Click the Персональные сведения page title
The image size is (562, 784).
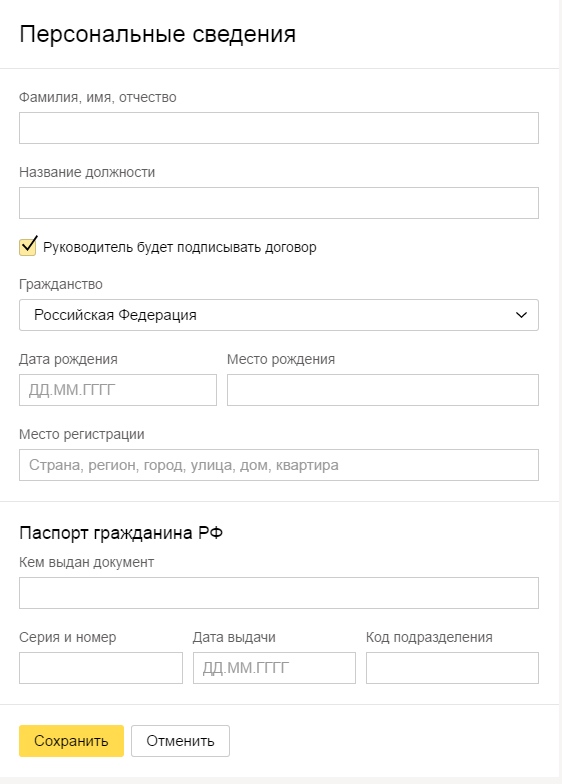(158, 34)
